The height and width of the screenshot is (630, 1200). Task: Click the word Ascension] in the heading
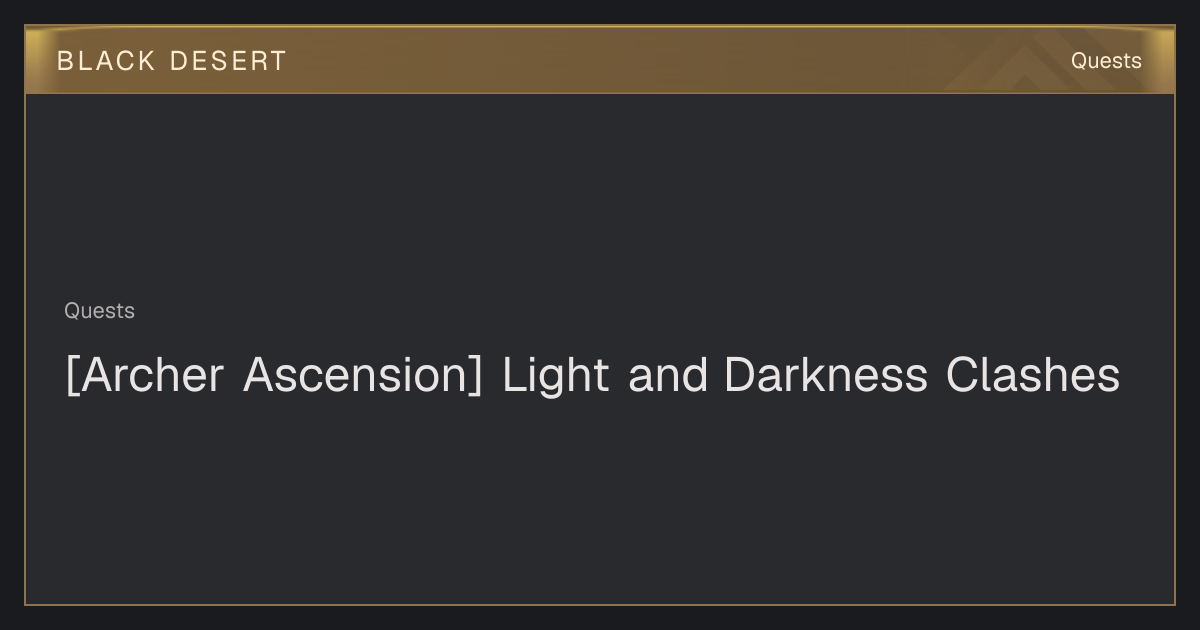click(x=363, y=376)
